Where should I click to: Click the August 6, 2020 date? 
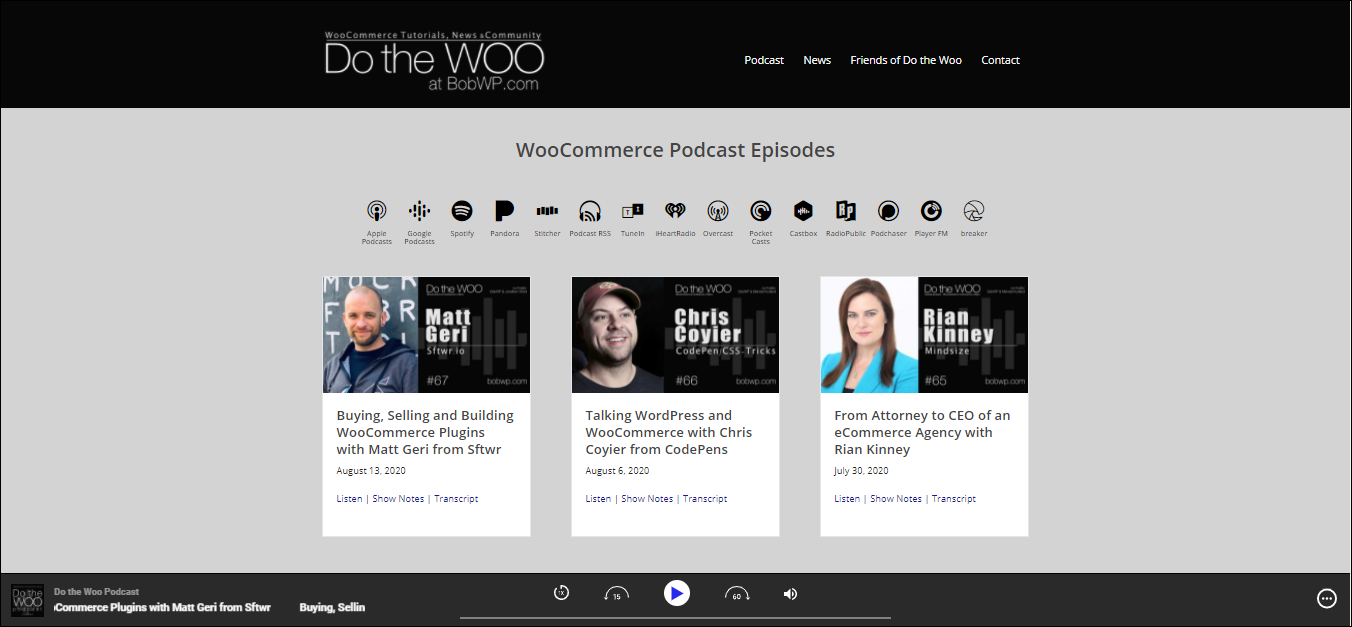pyautogui.click(x=617, y=471)
